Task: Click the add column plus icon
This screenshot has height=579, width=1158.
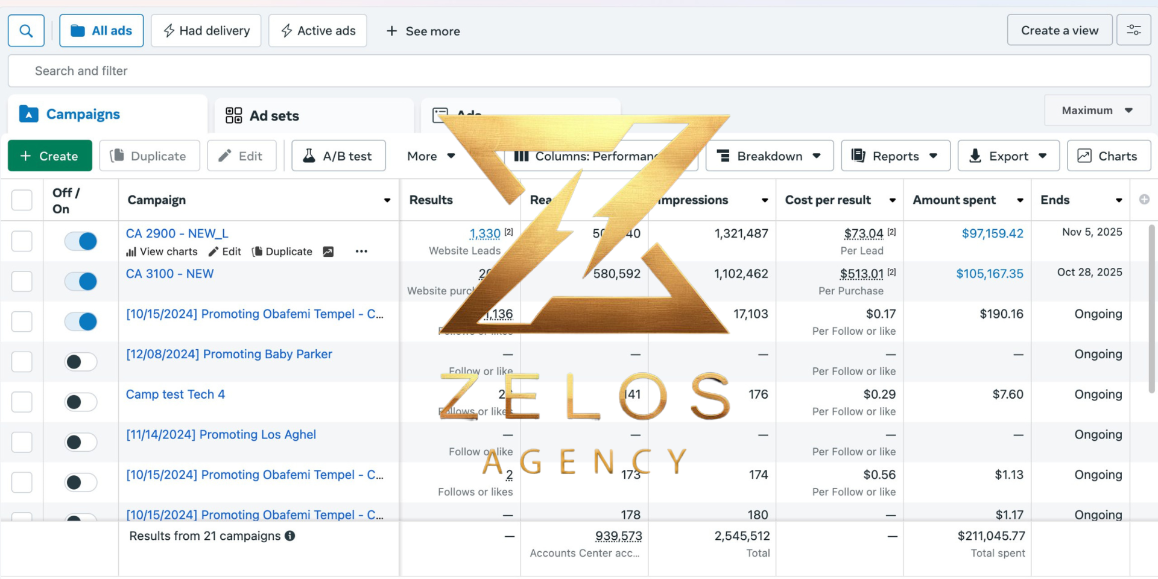Action: [1144, 199]
